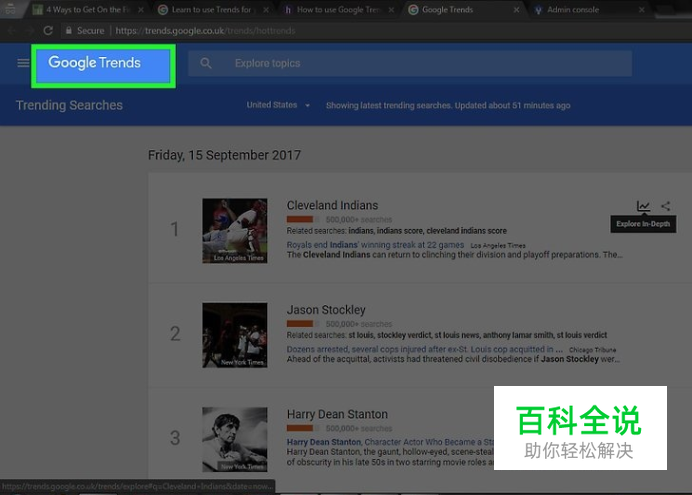Share the Cleveland Indians trend

(x=666, y=206)
